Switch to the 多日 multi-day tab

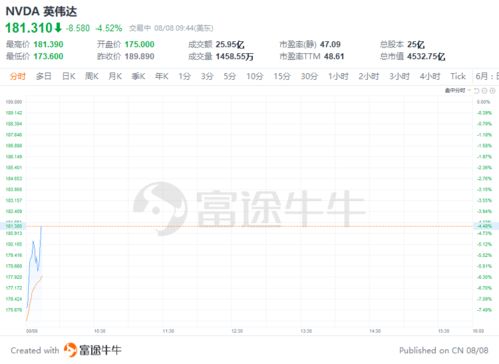[x=44, y=76]
